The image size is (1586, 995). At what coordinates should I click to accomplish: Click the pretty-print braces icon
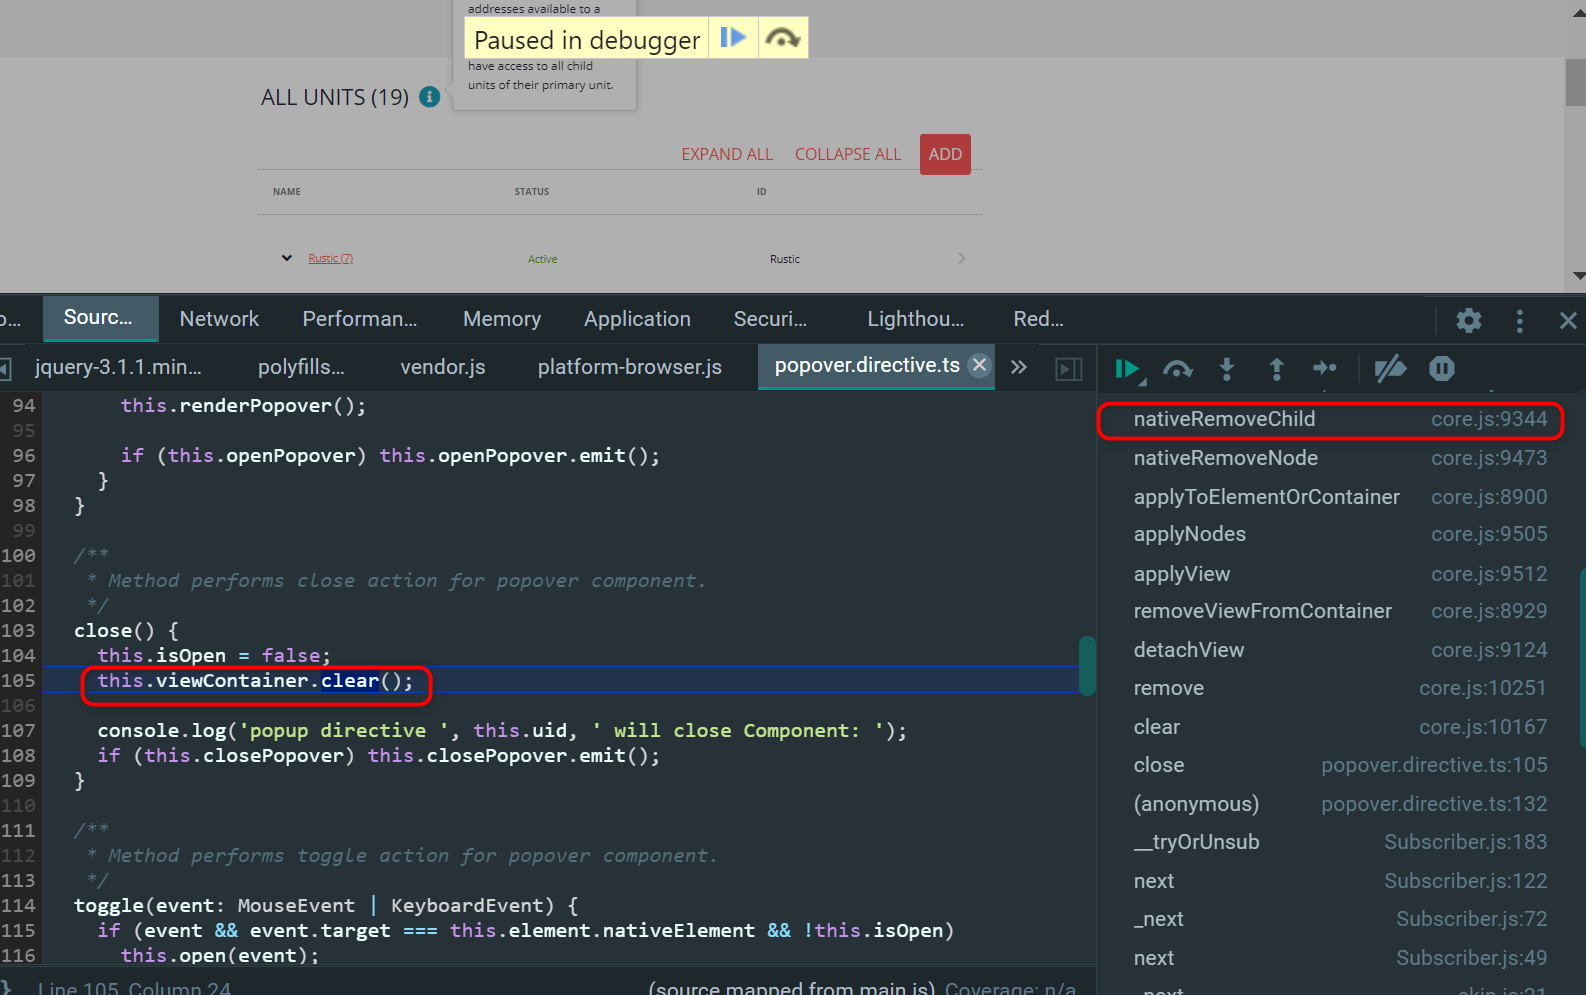(6, 987)
